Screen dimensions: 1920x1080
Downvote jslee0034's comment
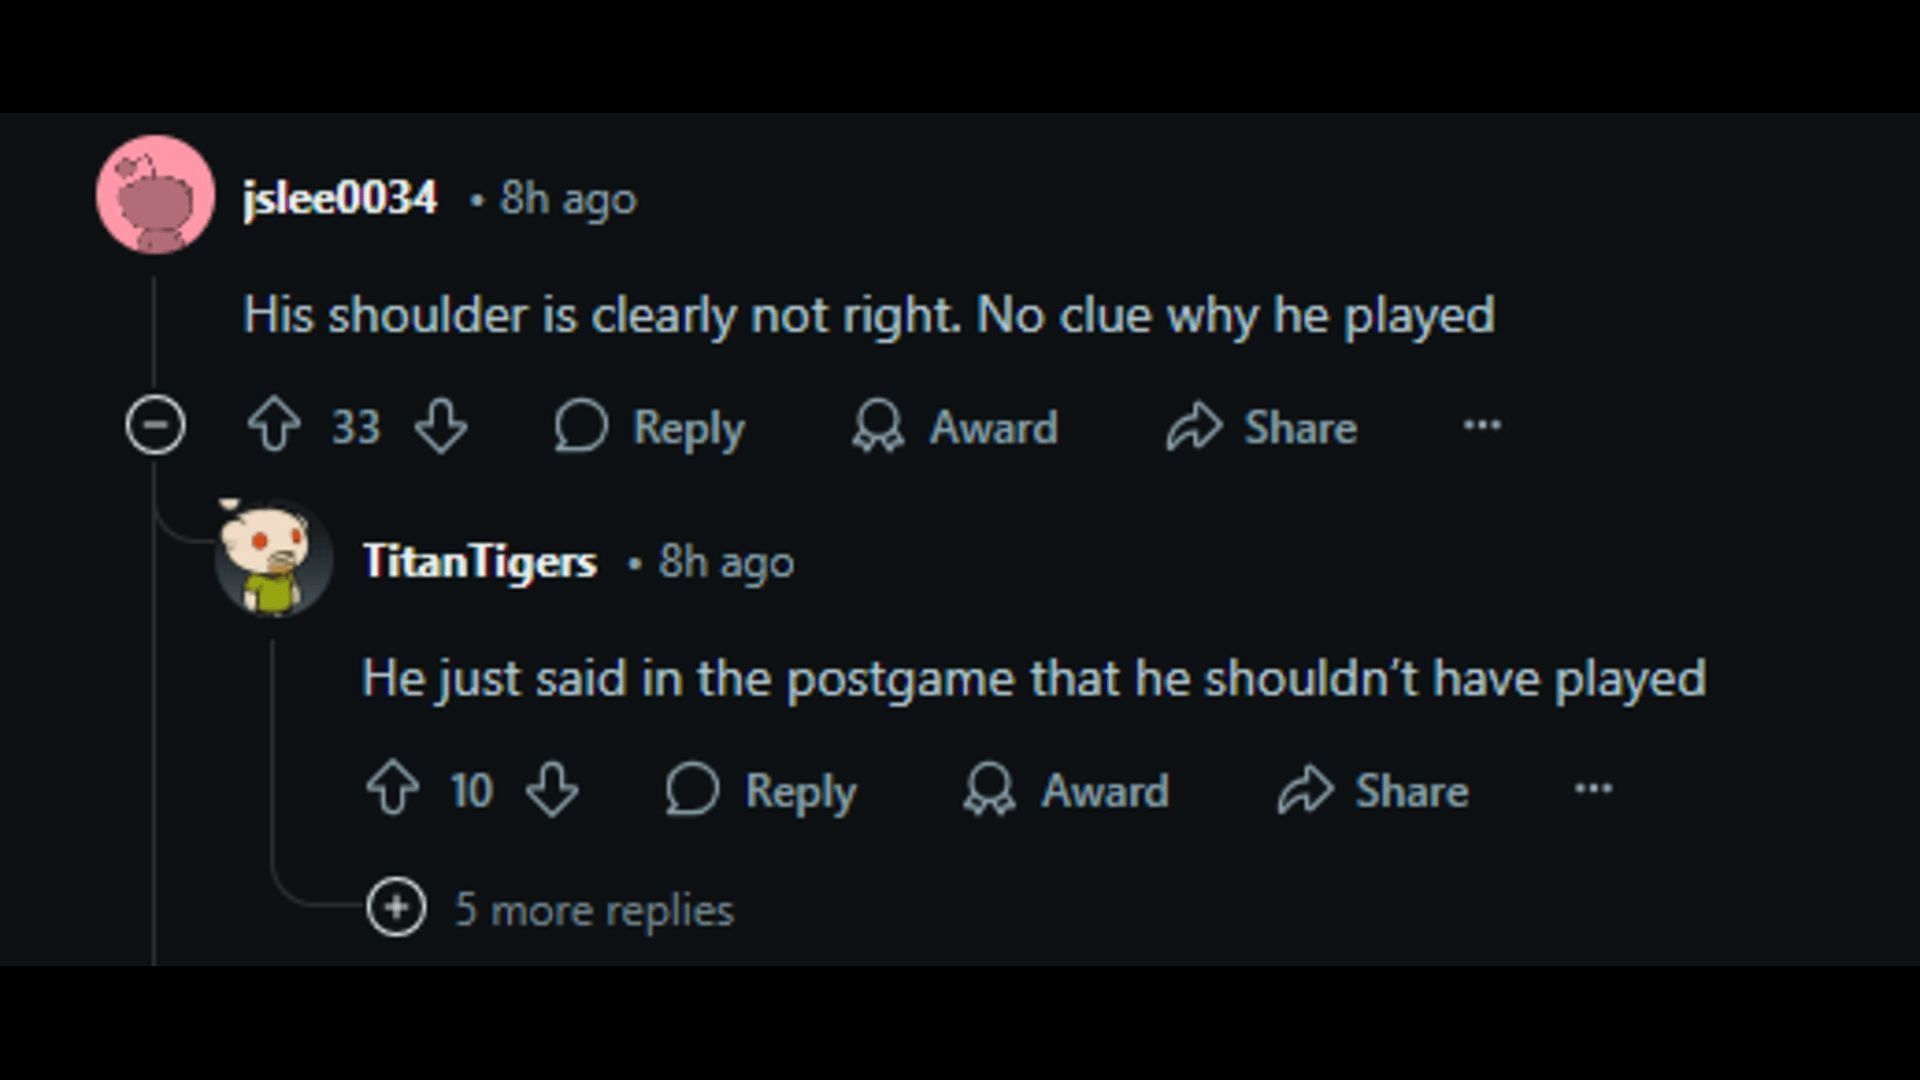pos(441,426)
